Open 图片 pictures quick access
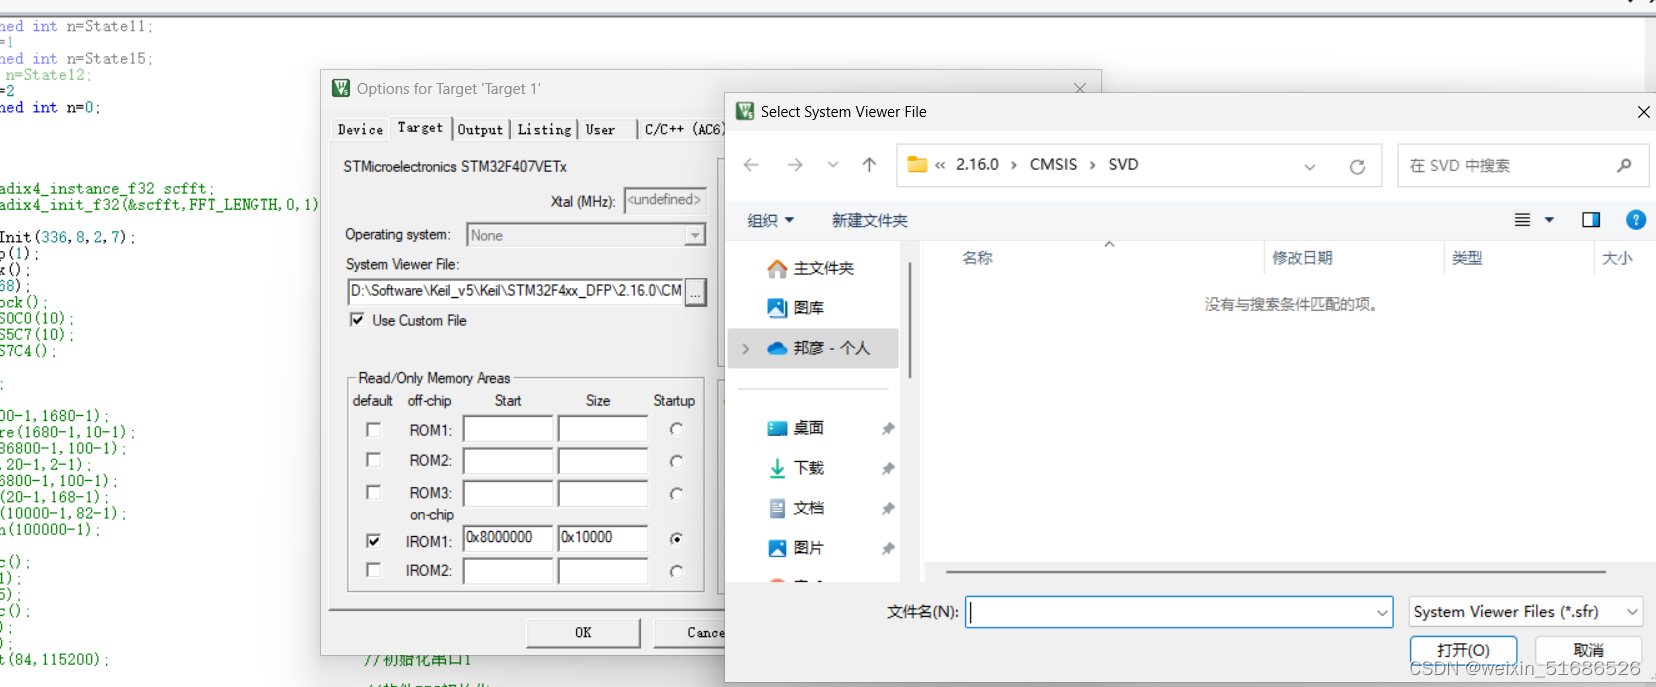This screenshot has width=1656, height=687. (796, 548)
